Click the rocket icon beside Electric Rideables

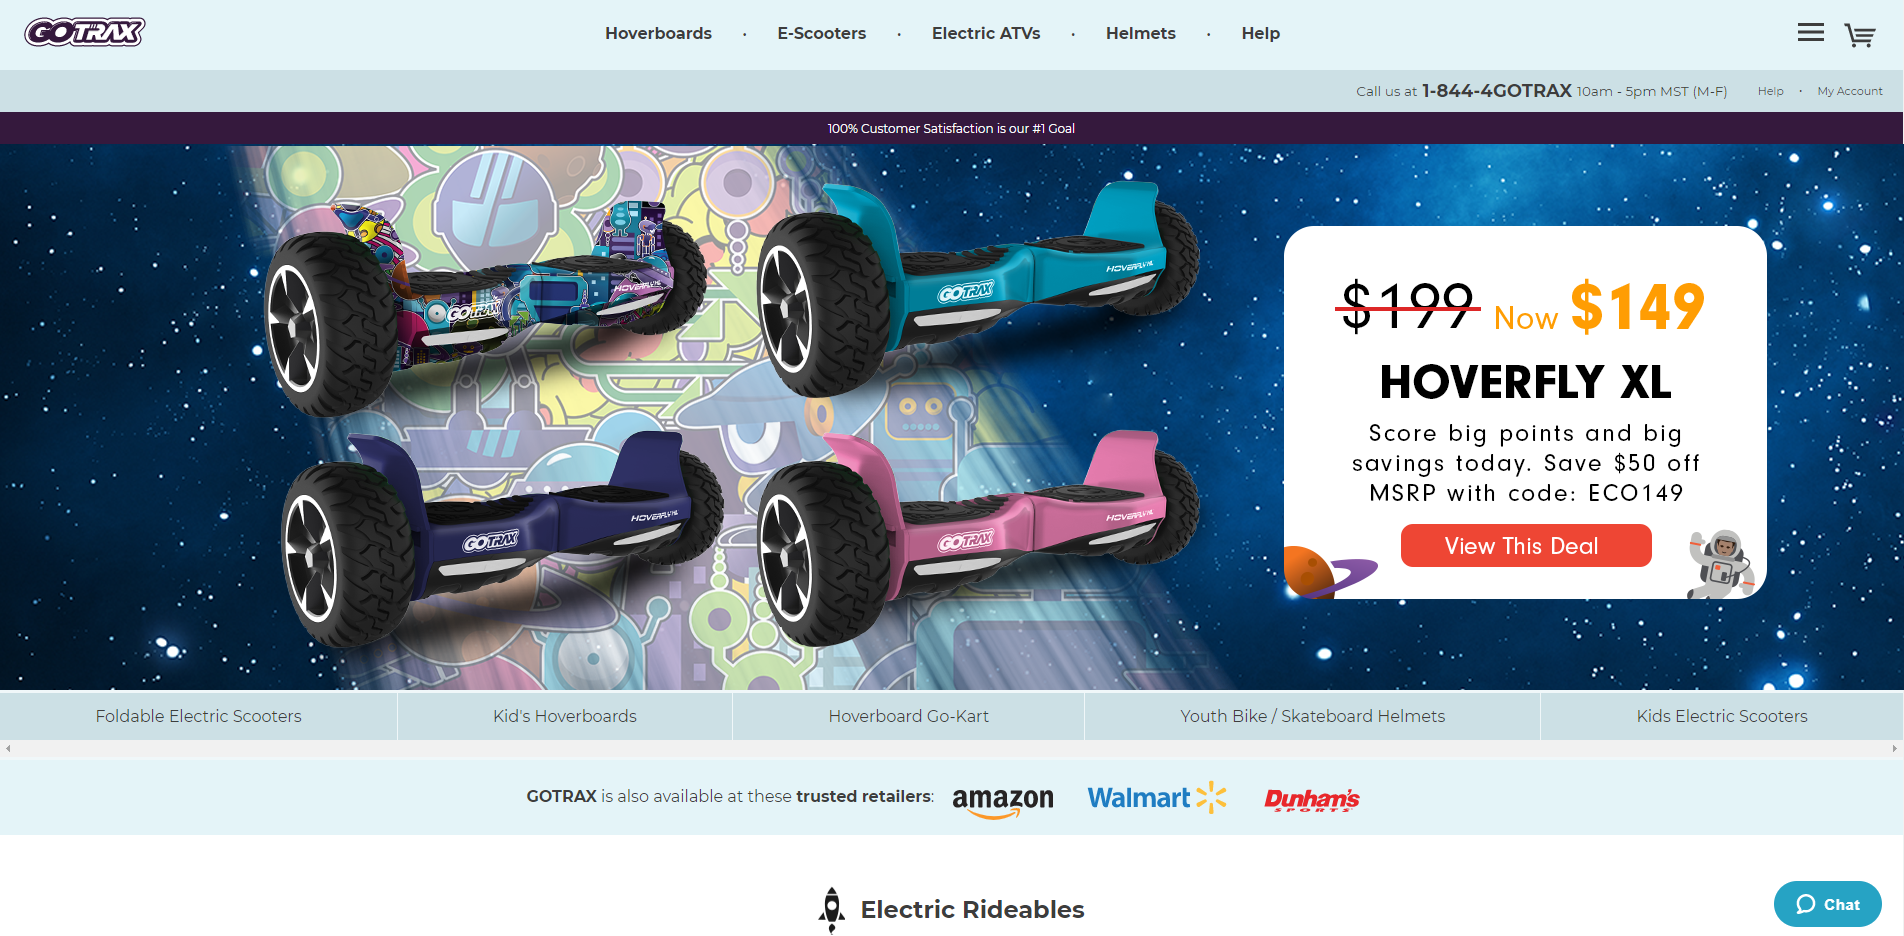point(832,909)
